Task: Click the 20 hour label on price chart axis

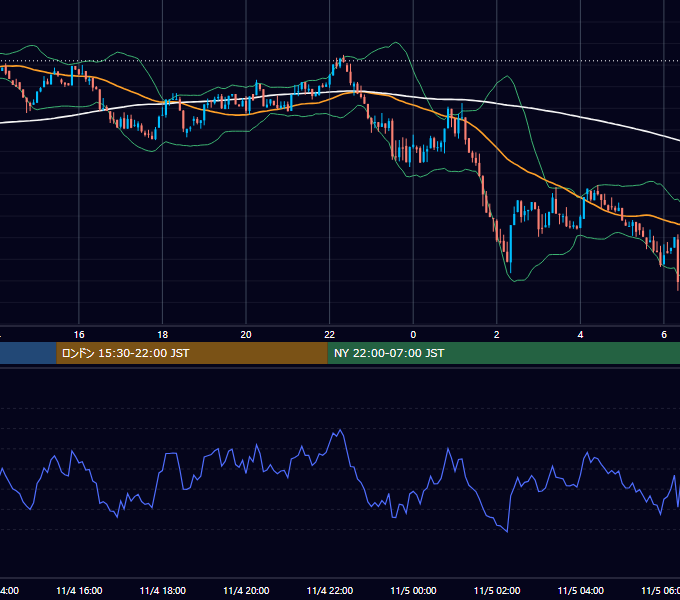Action: click(246, 335)
